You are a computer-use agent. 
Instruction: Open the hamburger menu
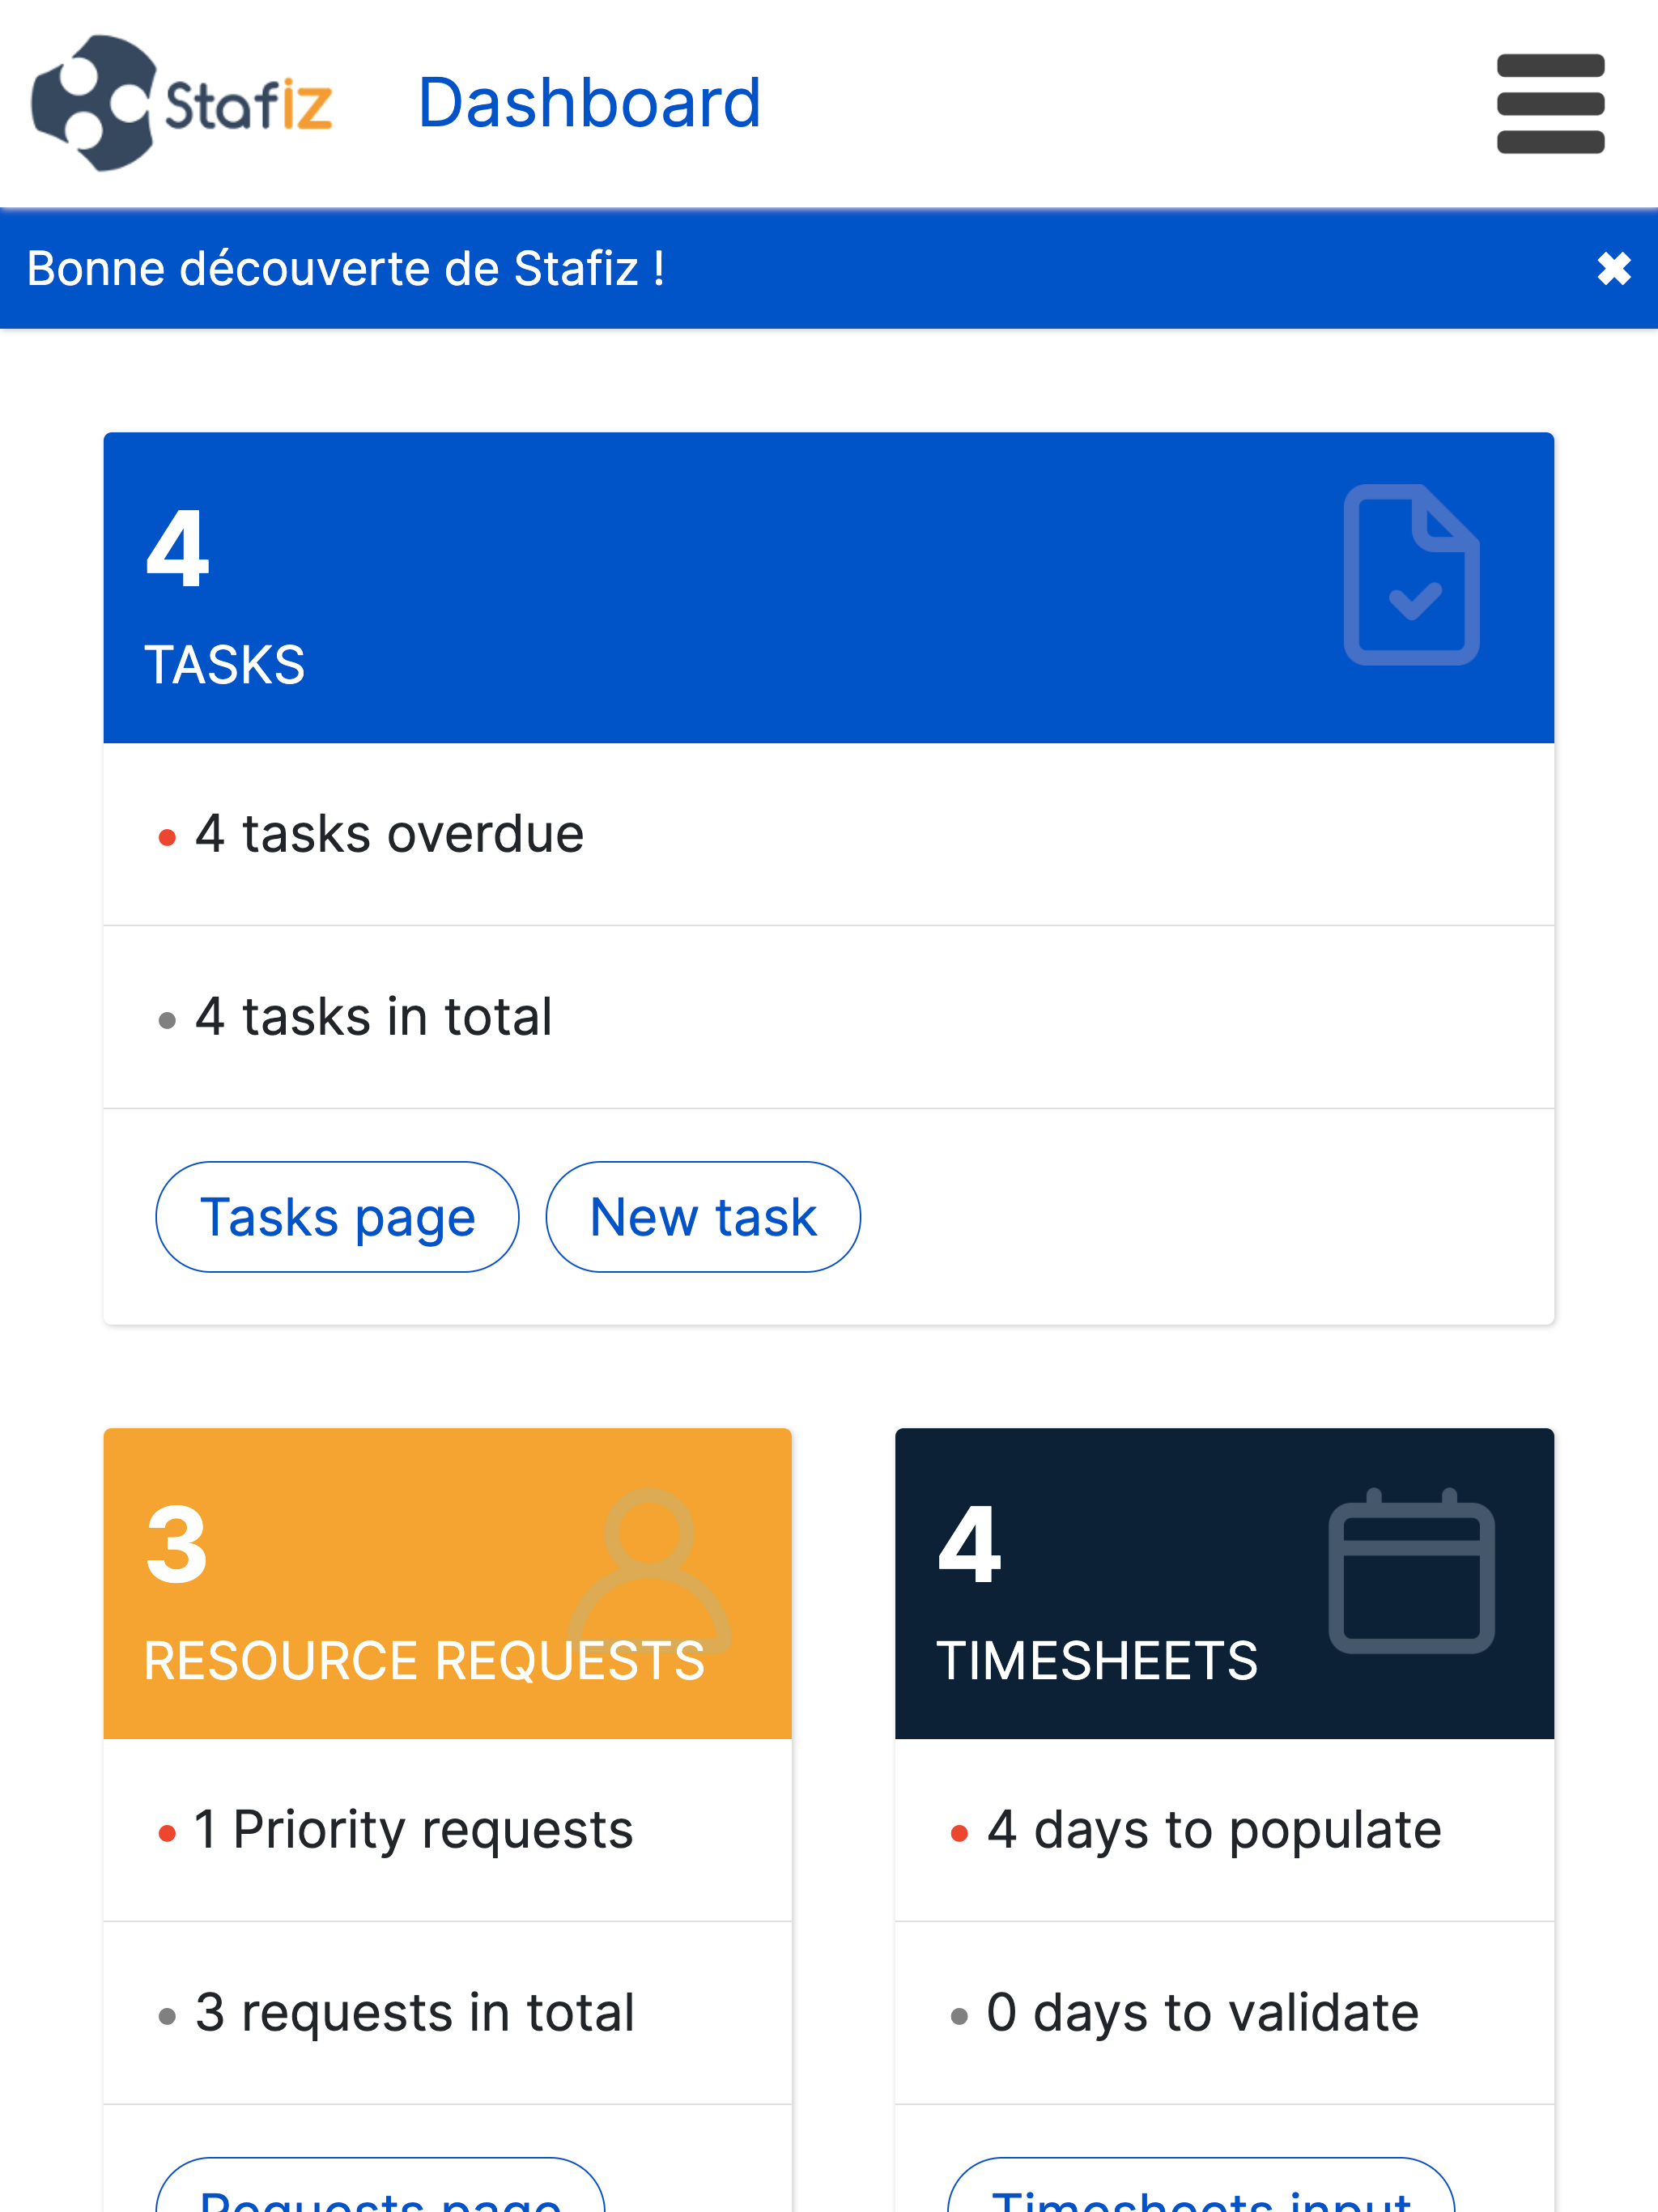pyautogui.click(x=1550, y=104)
